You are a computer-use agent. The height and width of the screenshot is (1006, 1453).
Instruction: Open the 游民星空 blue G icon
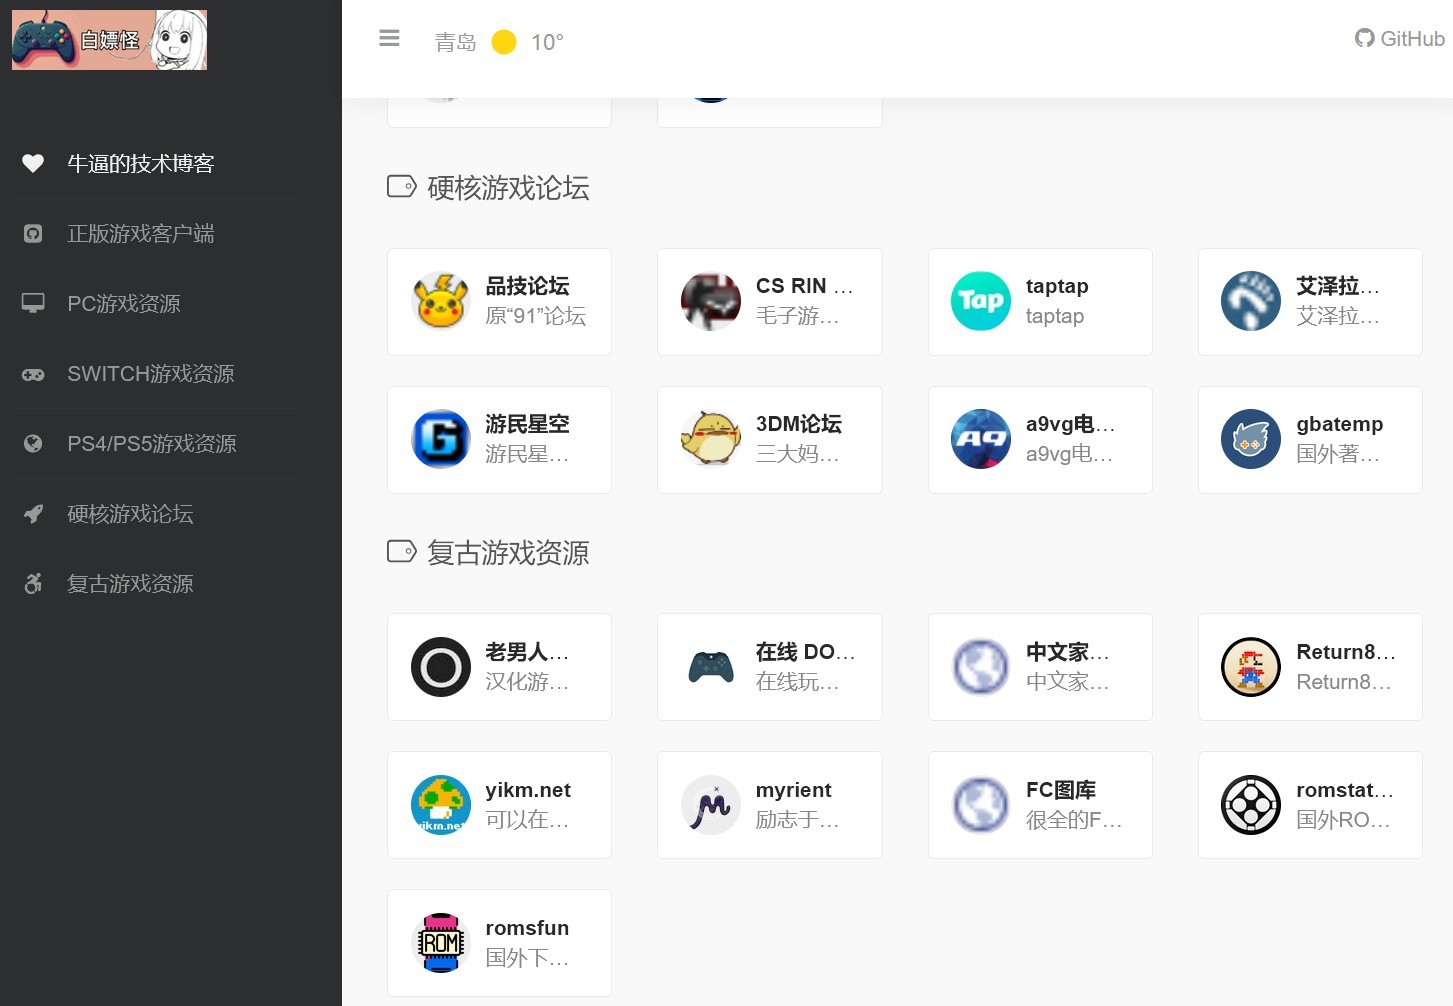pyautogui.click(x=441, y=439)
